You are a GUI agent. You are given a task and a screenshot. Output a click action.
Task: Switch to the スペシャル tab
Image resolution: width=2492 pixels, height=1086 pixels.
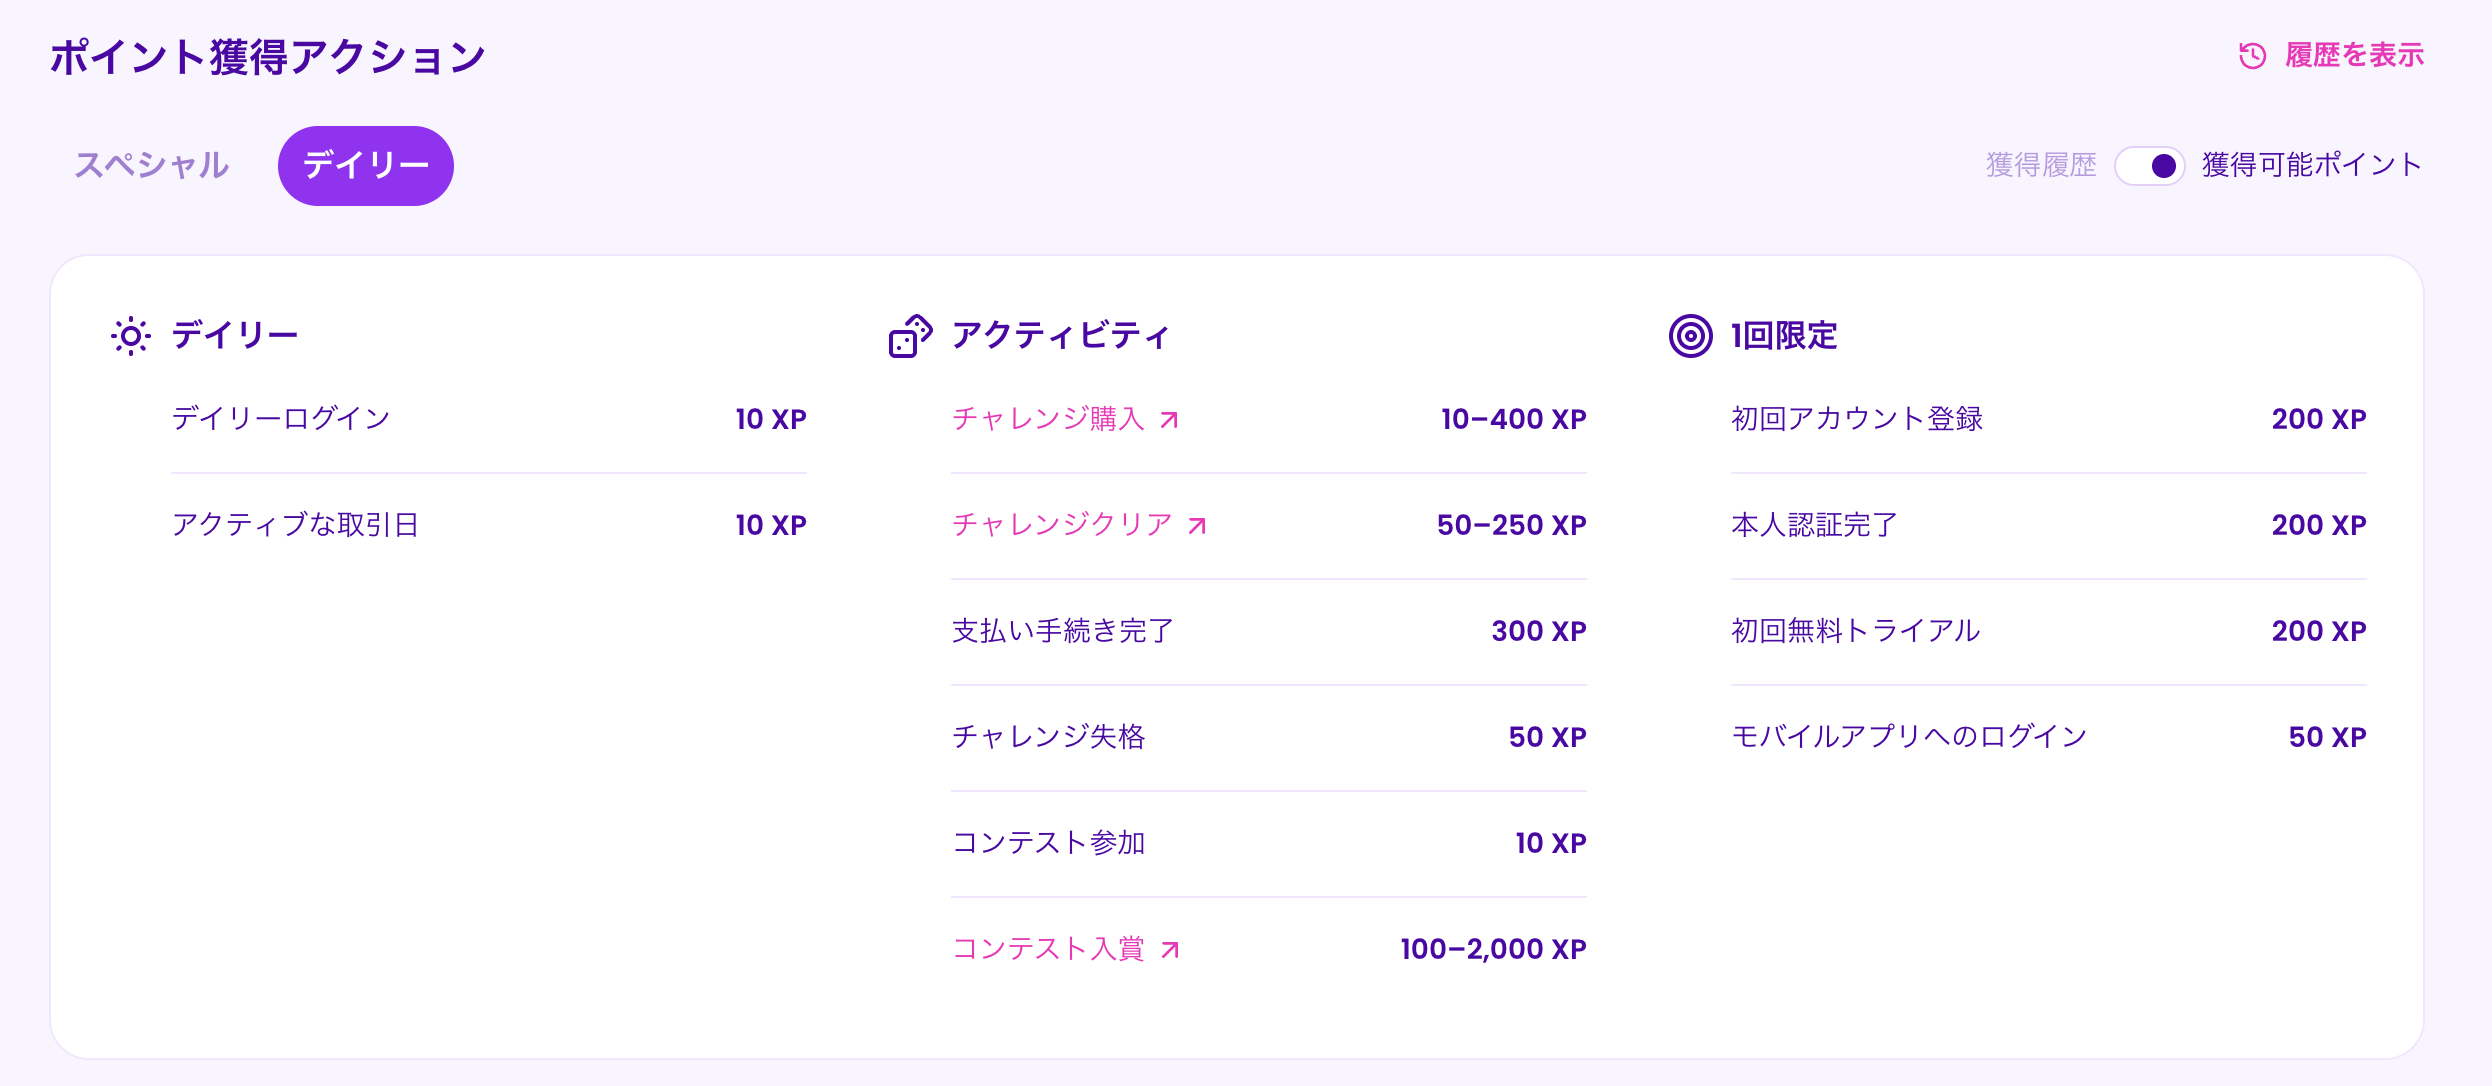152,165
